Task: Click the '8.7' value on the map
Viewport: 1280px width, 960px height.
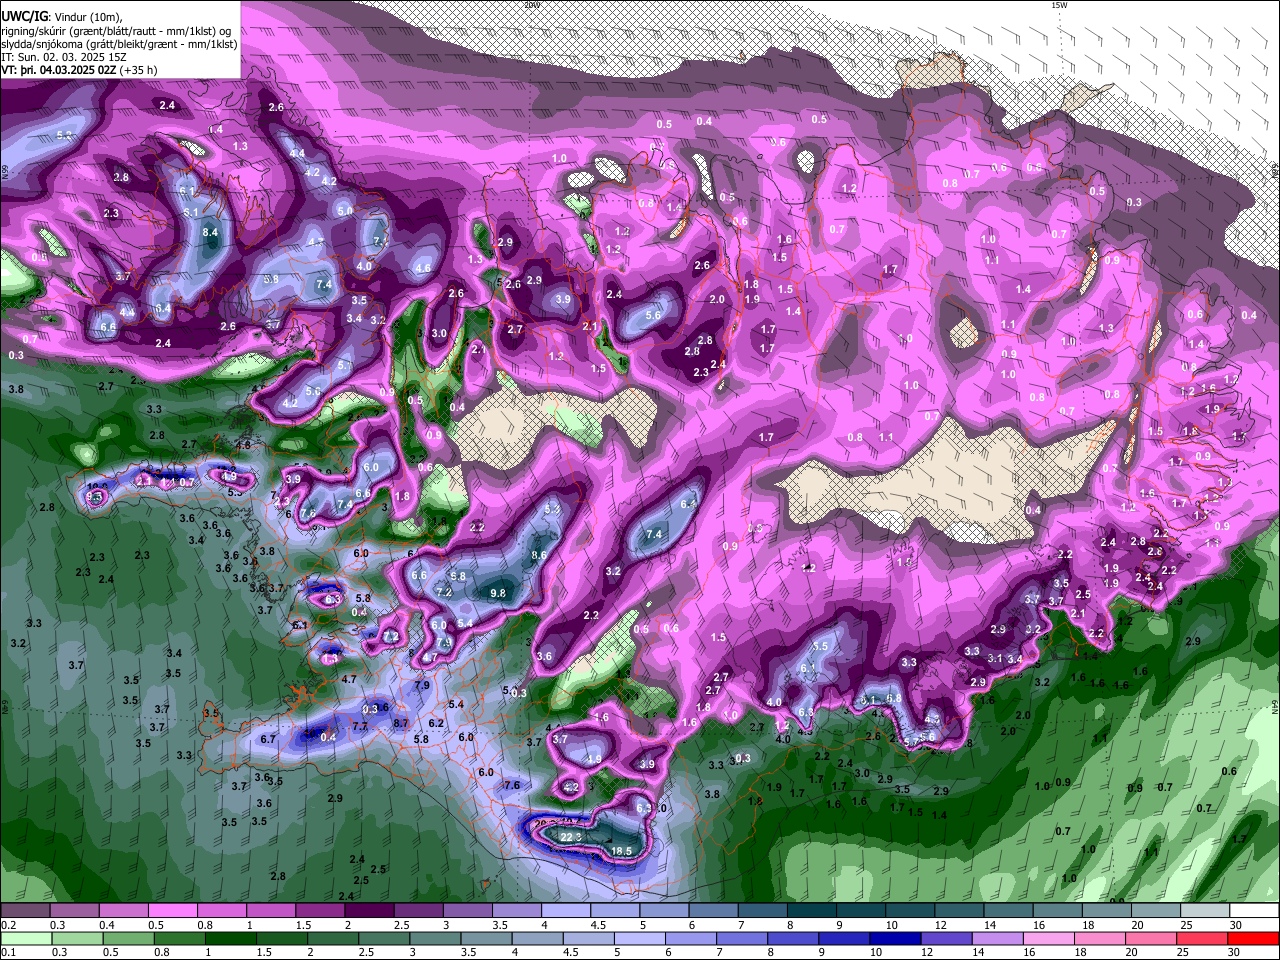Action: click(x=401, y=722)
